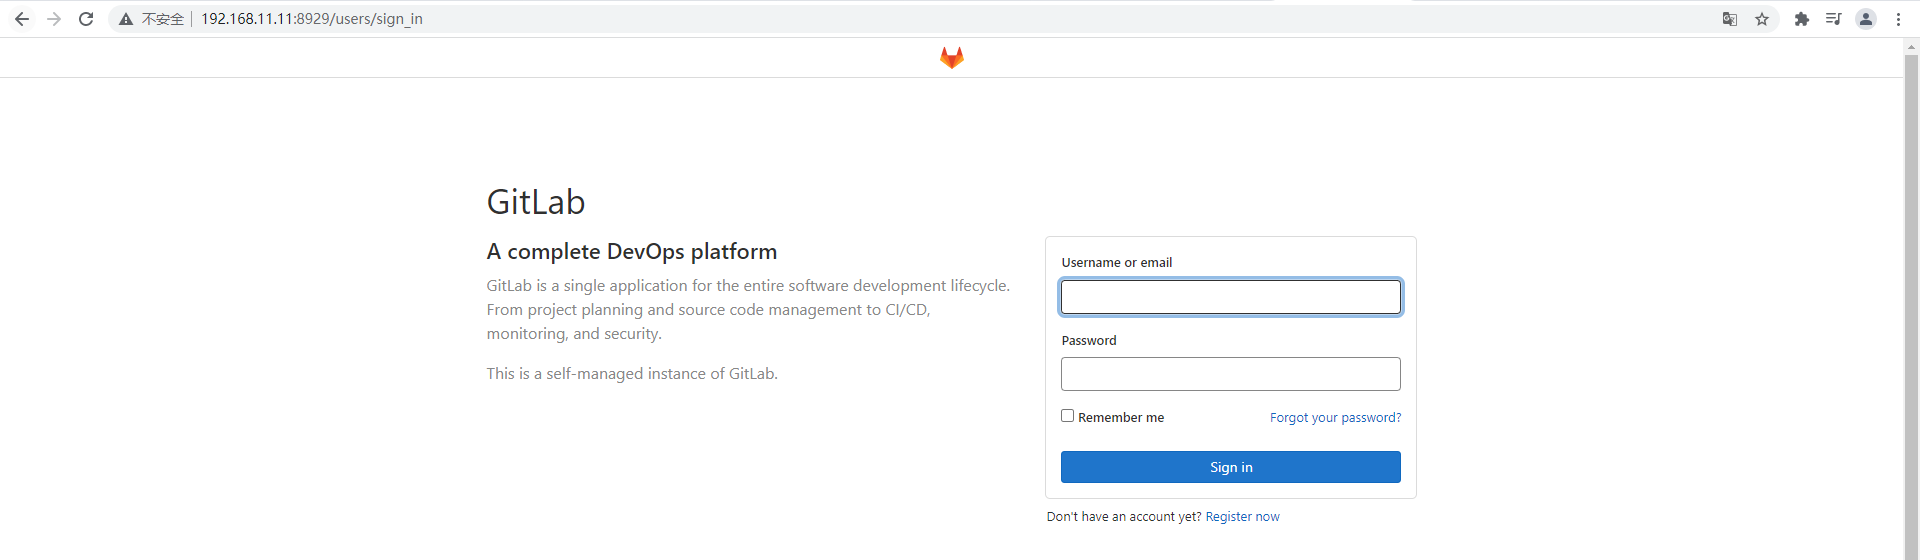Click the GitLab fox logo
The image size is (1920, 560).
(x=952, y=58)
